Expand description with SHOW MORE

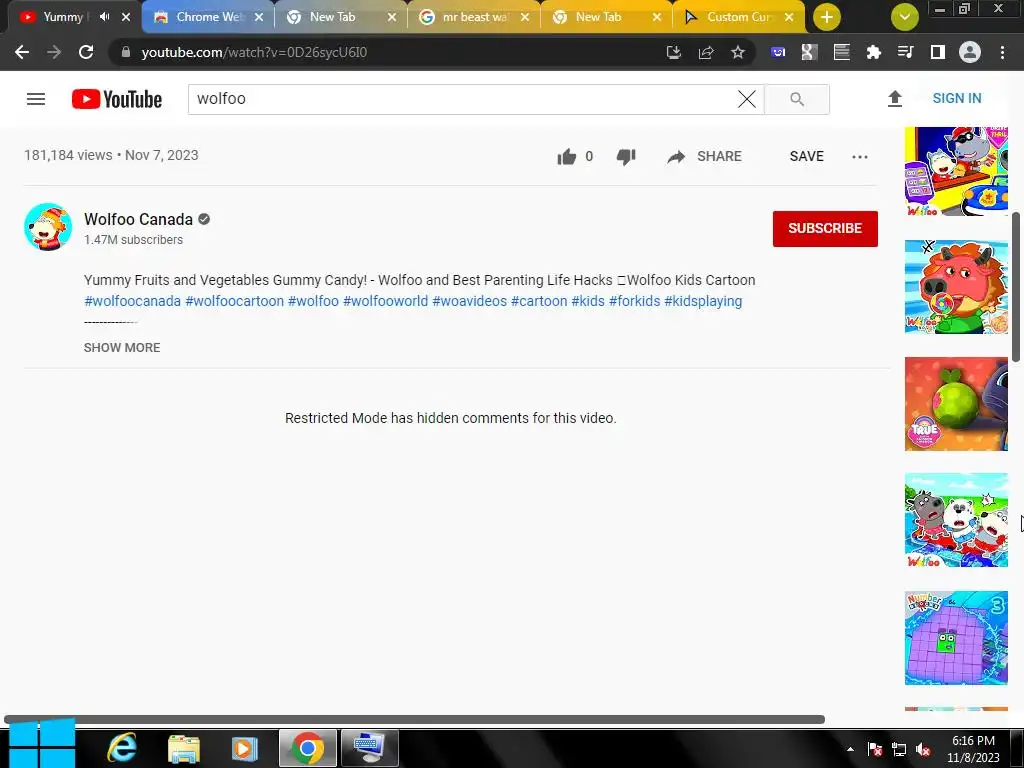[122, 347]
